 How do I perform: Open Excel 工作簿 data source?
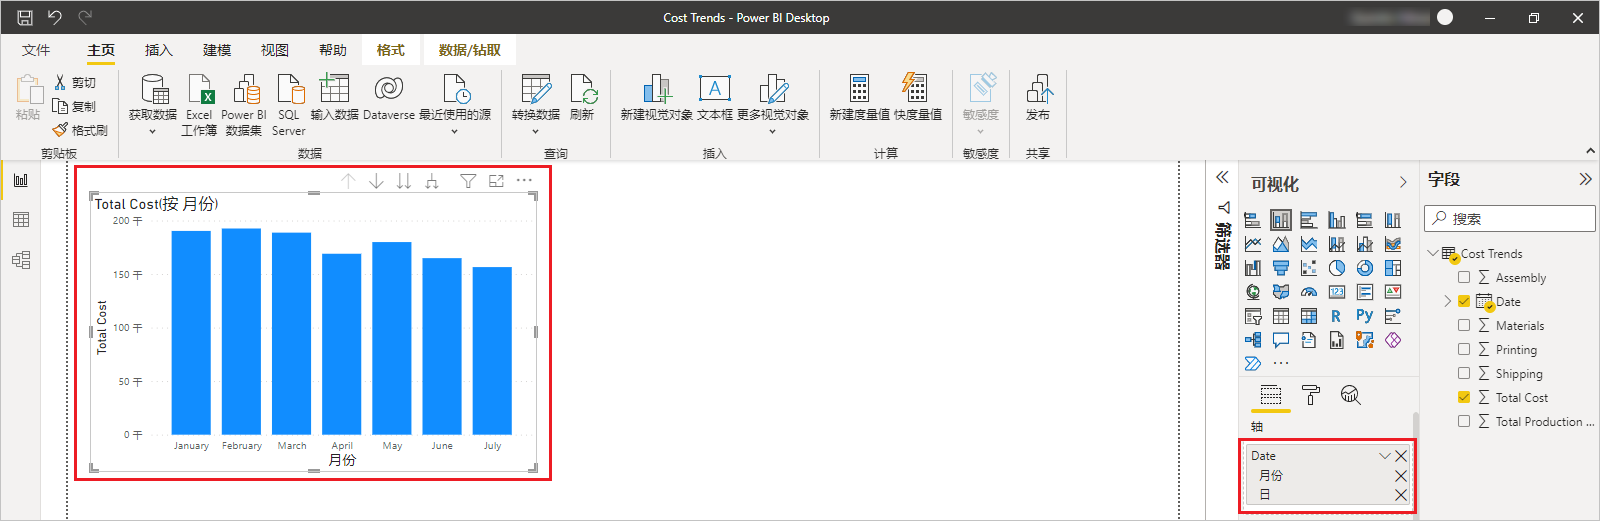199,105
